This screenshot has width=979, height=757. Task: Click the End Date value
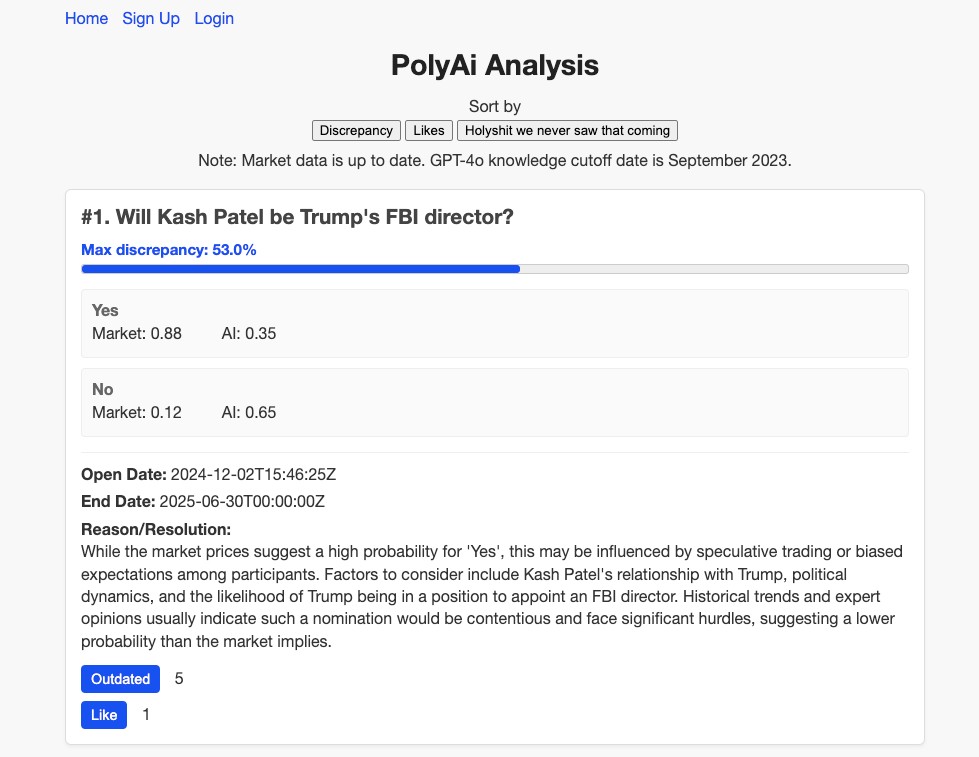[x=242, y=502]
